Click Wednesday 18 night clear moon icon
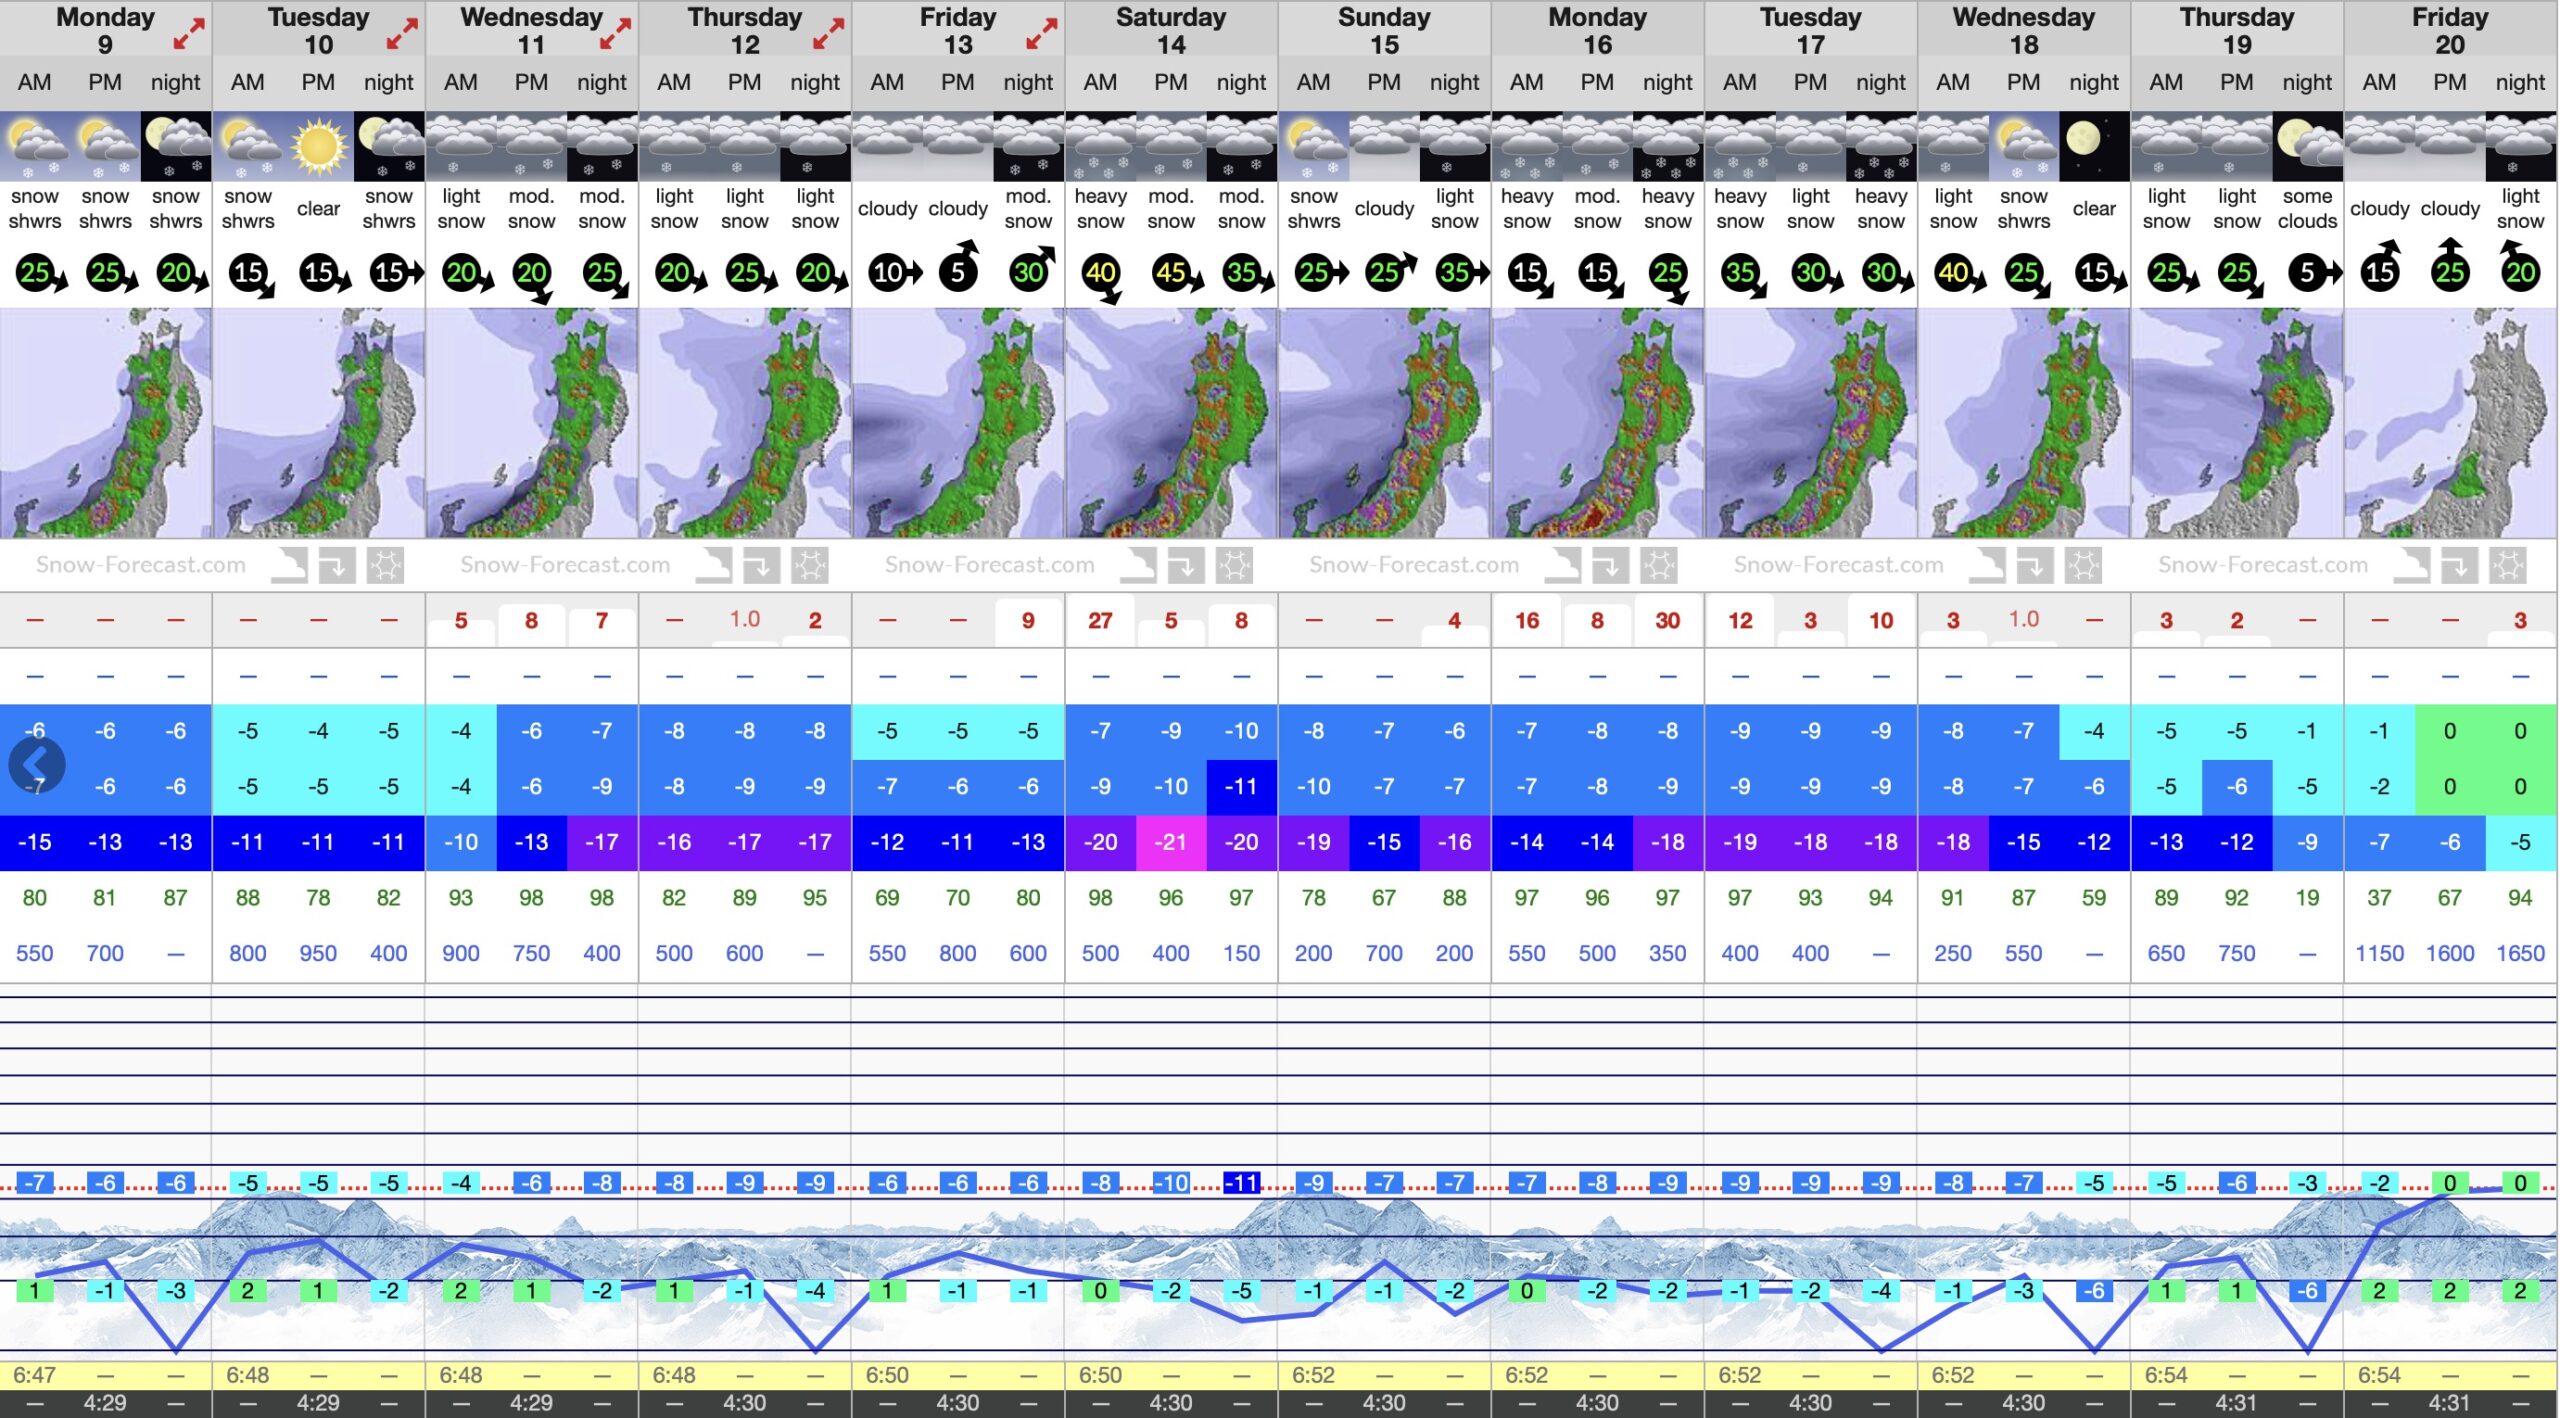Viewport: 2560px width, 1418px height. [2093, 146]
